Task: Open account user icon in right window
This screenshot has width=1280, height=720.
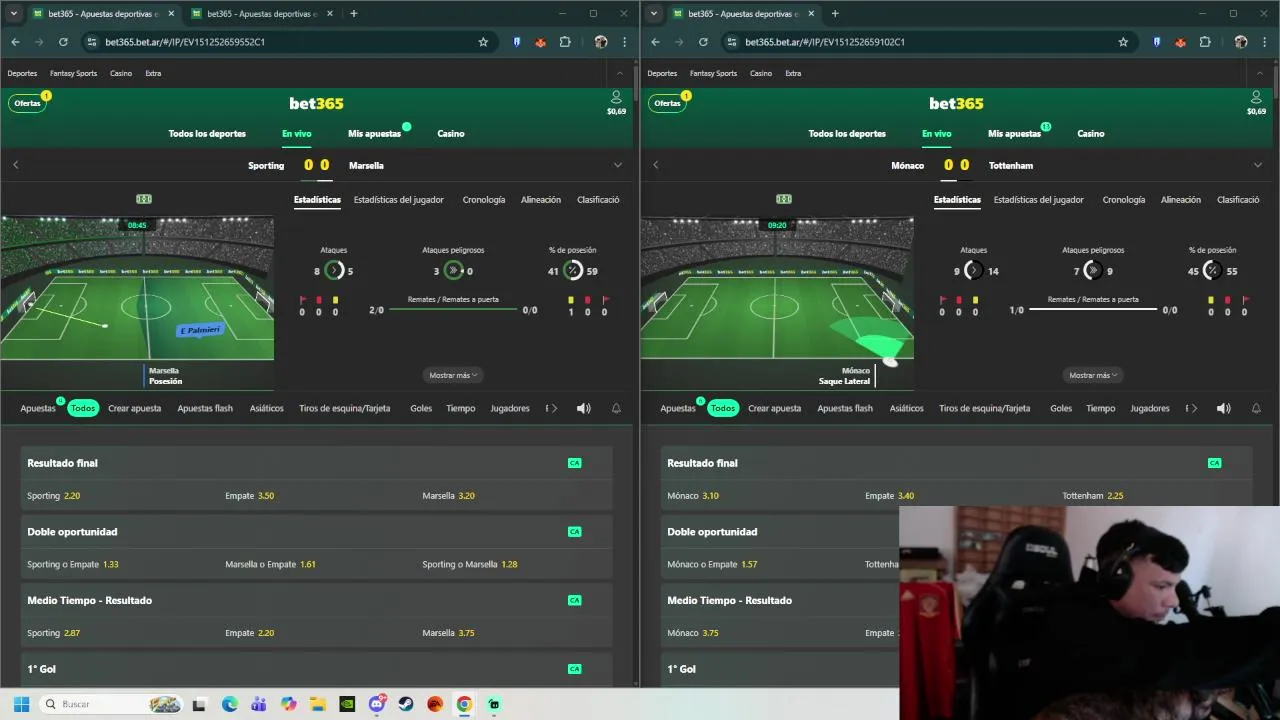Action: tap(1256, 97)
